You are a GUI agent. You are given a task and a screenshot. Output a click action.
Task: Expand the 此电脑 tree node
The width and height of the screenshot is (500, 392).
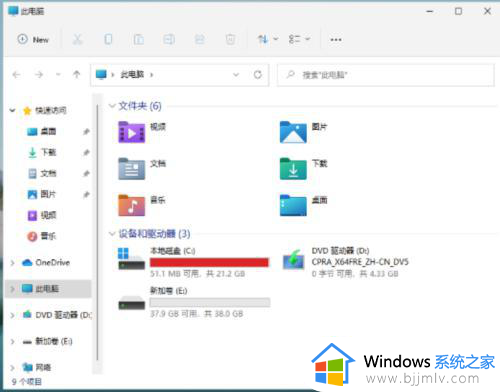[13, 289]
